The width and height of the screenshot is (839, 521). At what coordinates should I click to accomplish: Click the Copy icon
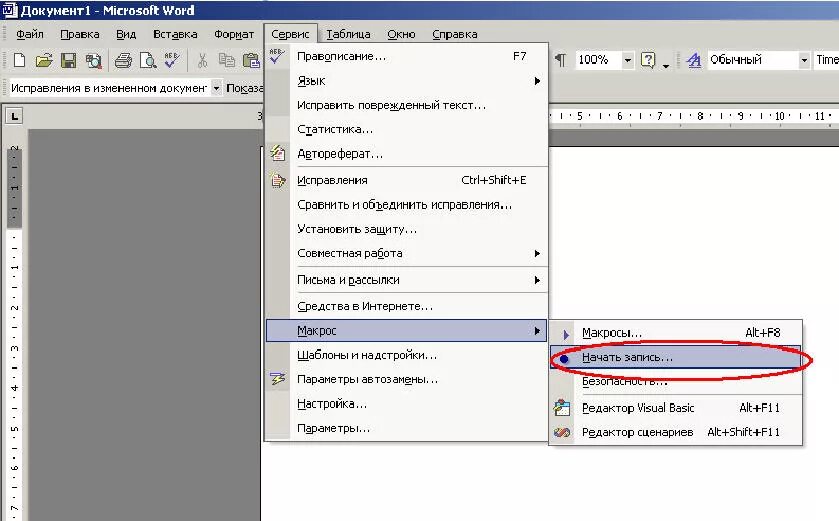click(x=227, y=60)
